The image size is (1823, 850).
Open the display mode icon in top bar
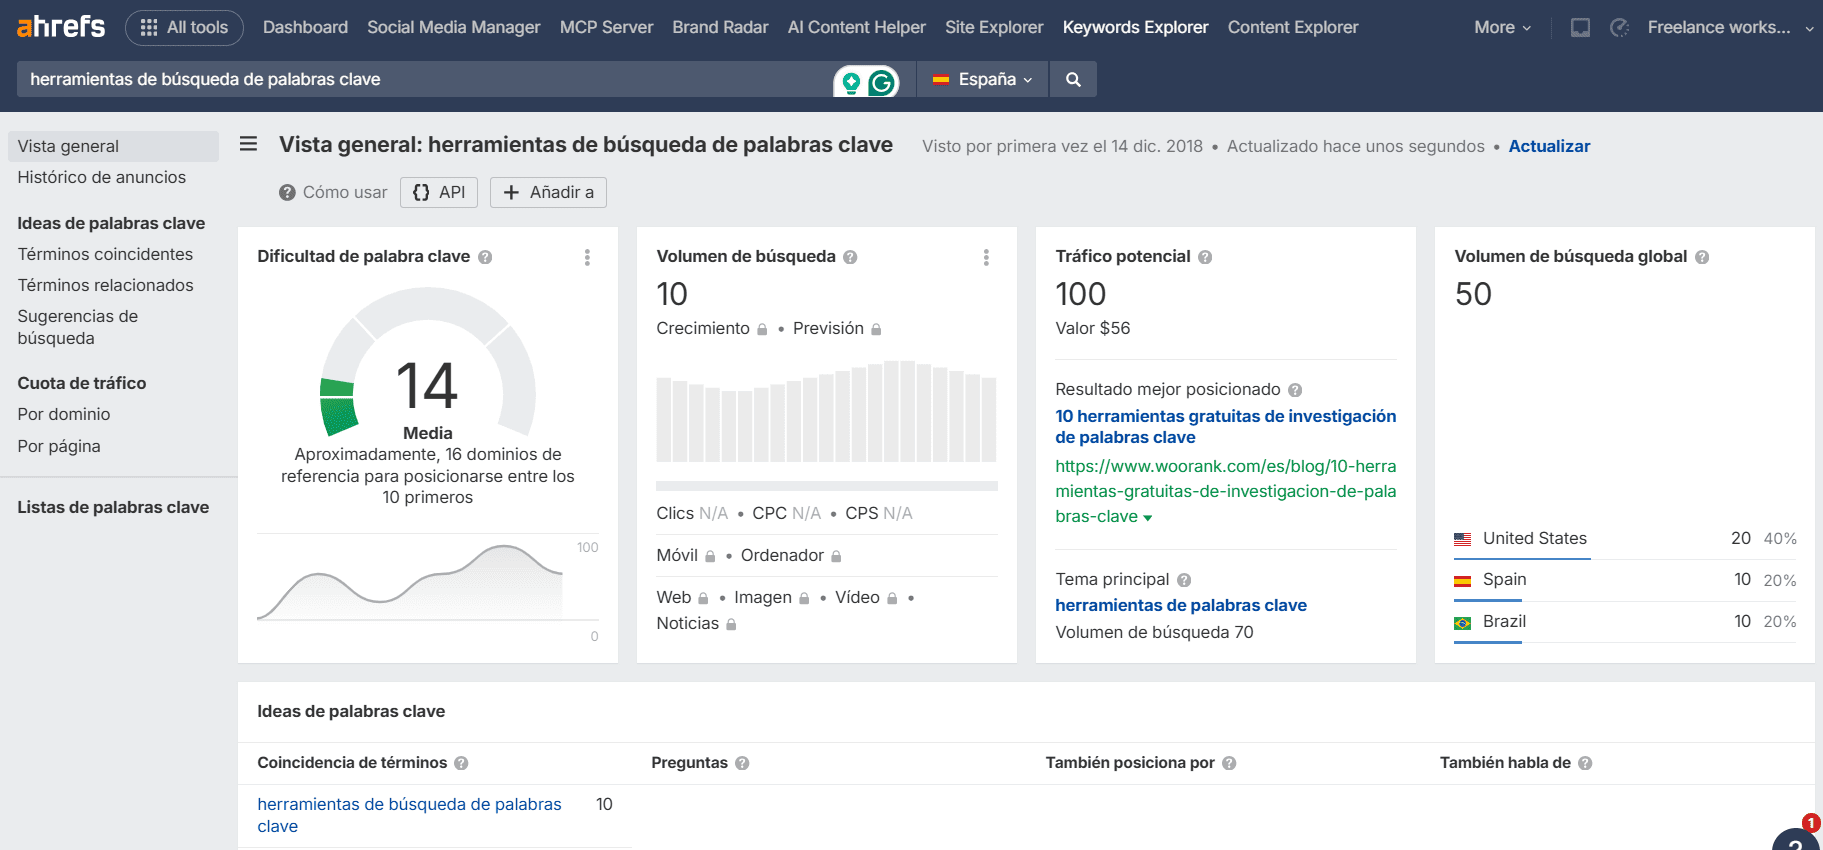click(1580, 28)
